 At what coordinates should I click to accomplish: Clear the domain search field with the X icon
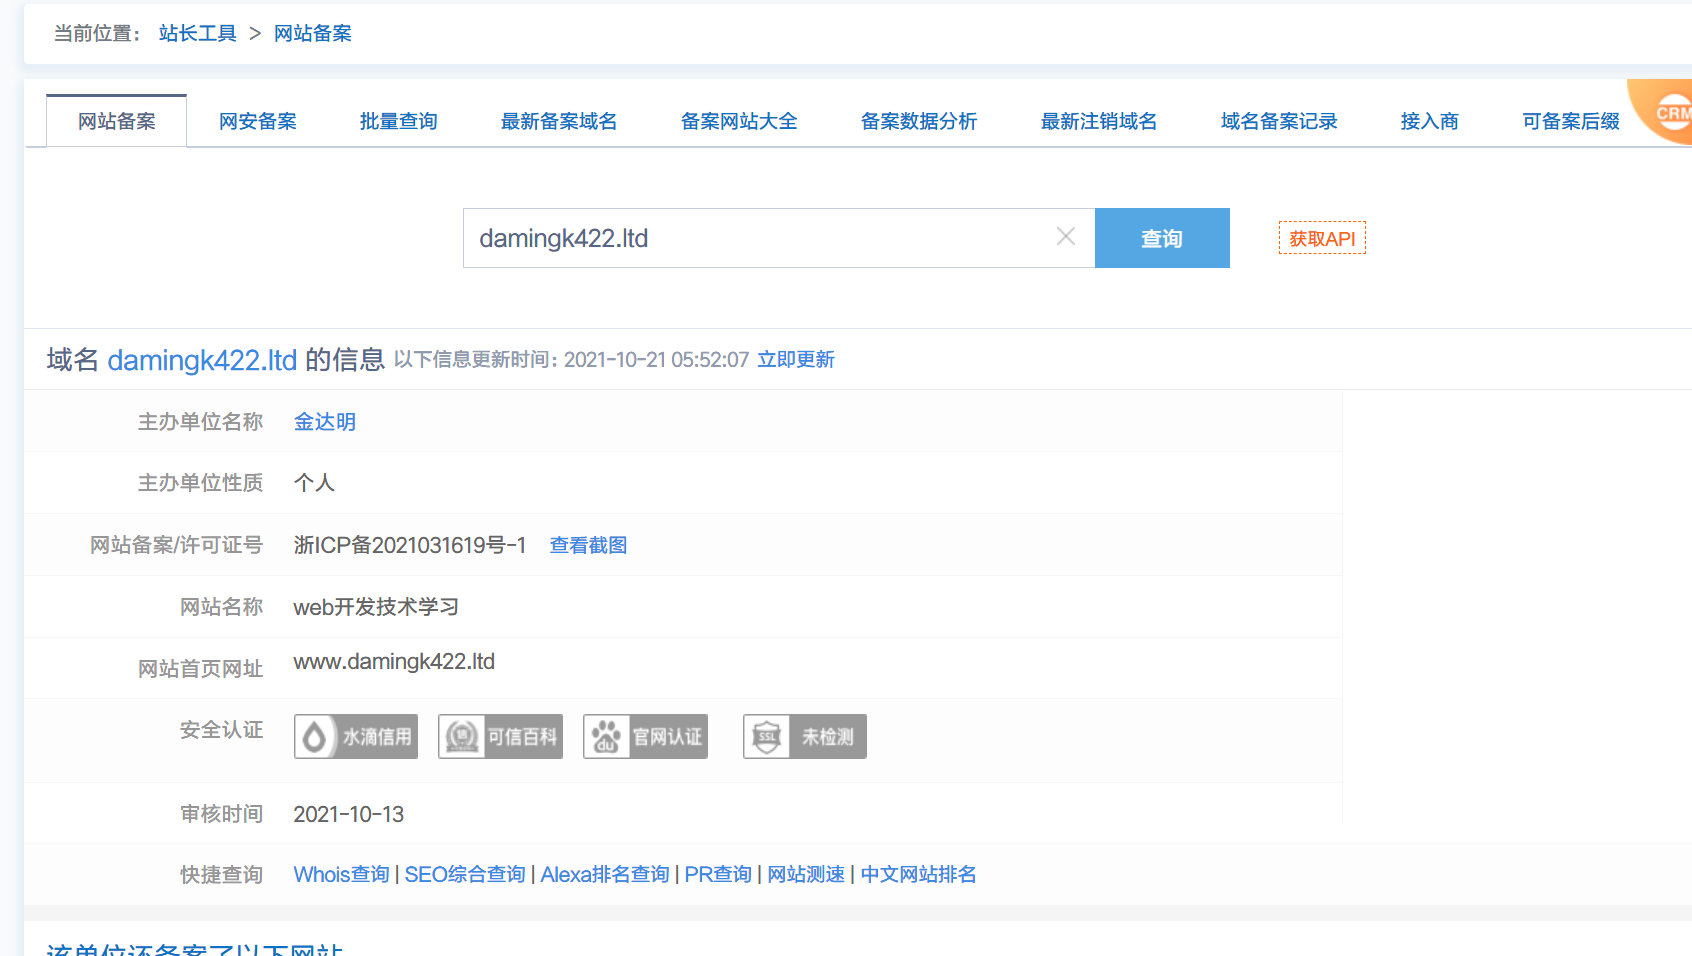point(1066,237)
